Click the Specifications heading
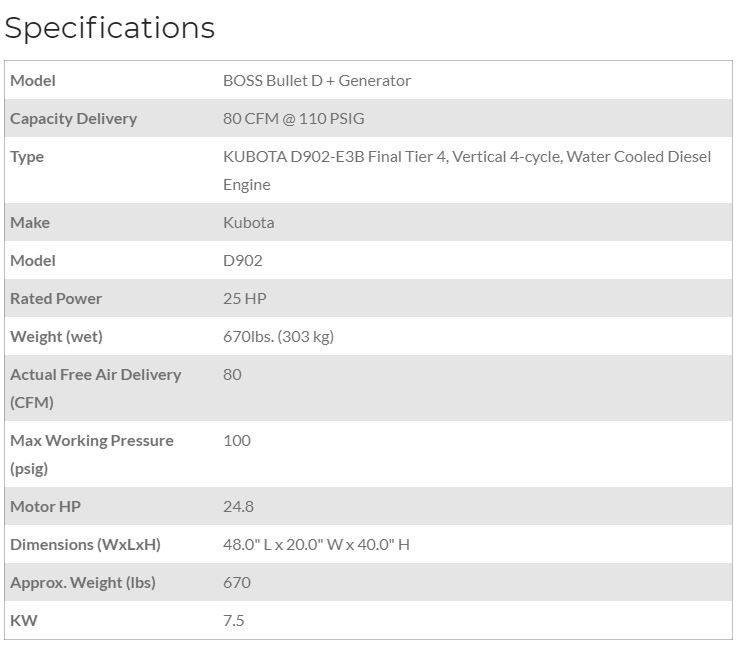The width and height of the screenshot is (752, 649). pyautogui.click(x=110, y=27)
